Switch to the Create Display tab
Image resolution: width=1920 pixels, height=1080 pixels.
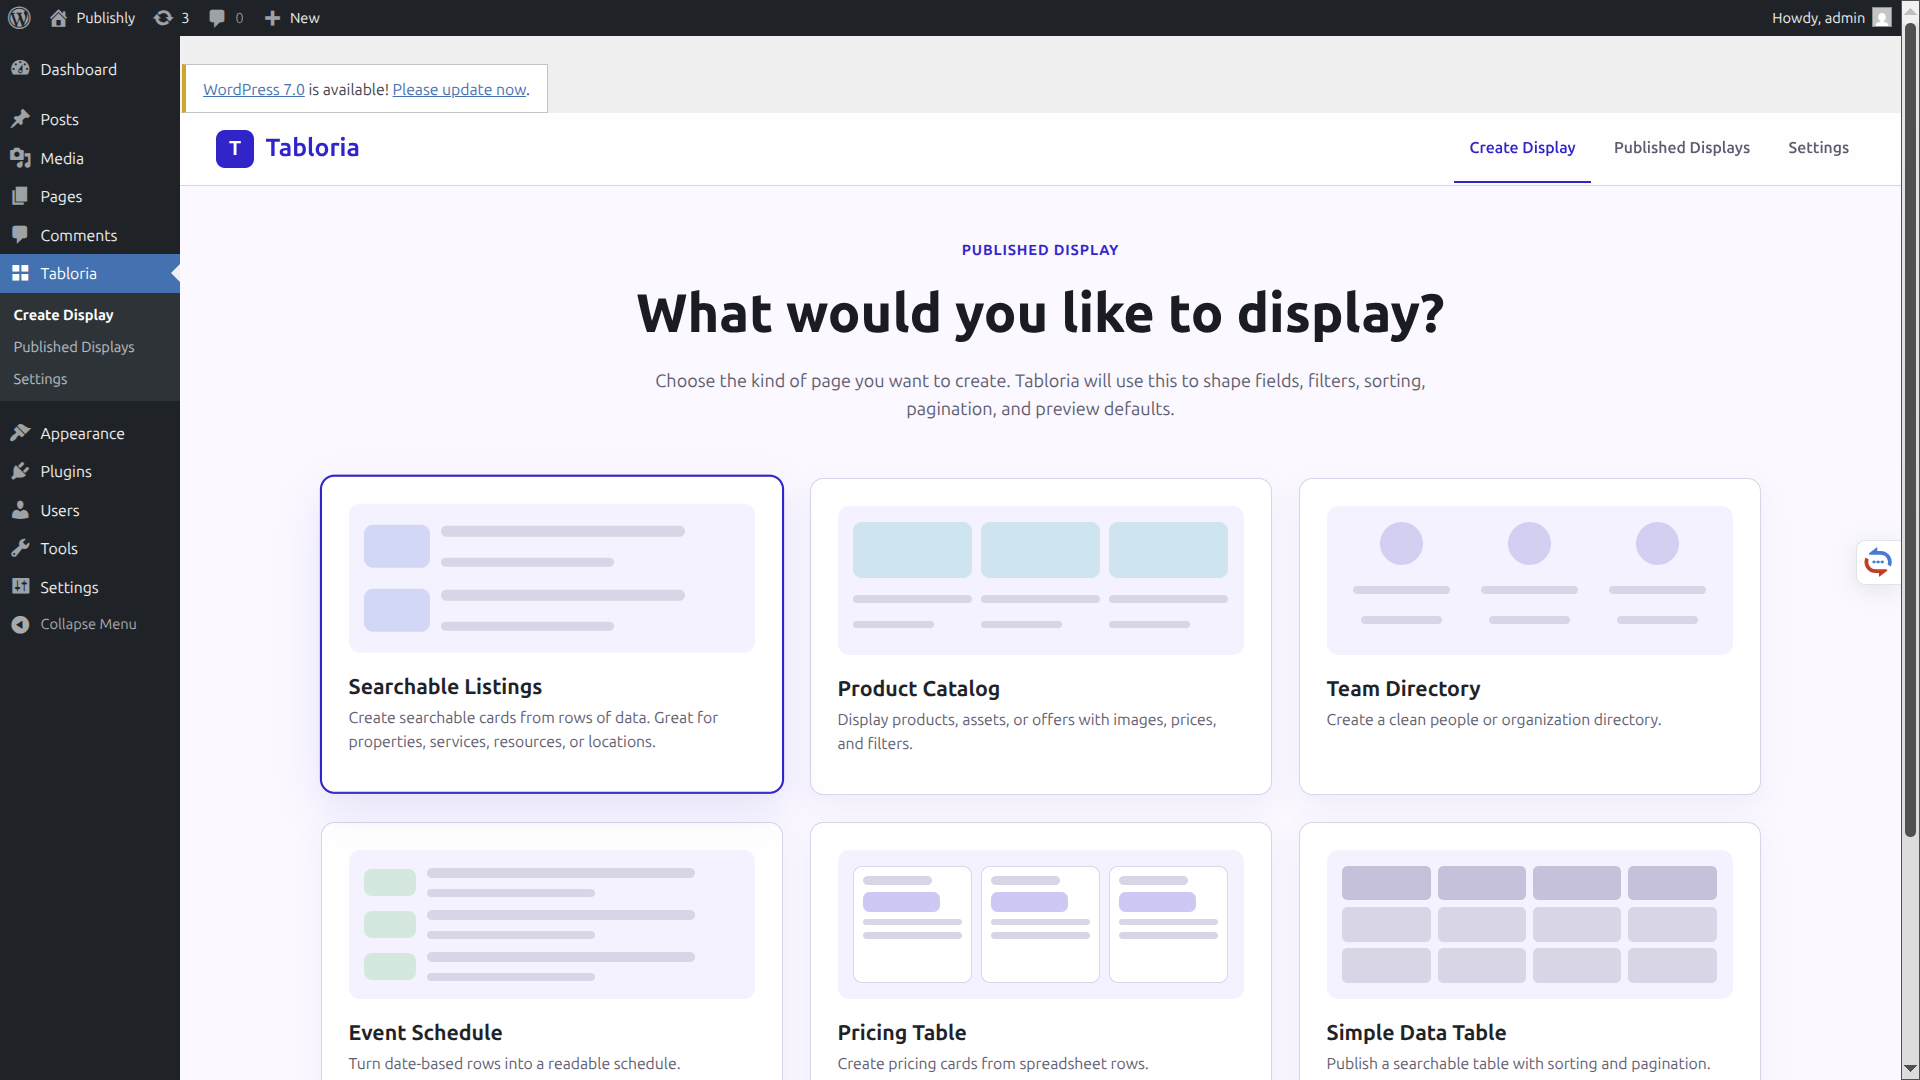pos(1522,148)
